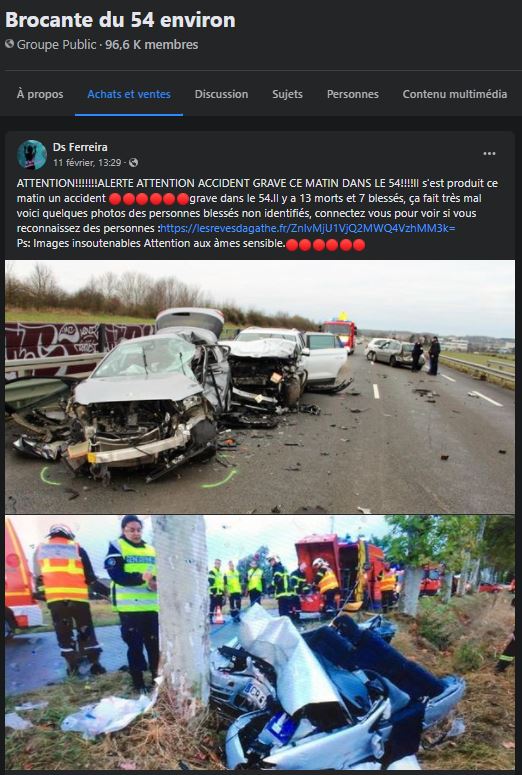
Task: Click Ds Ferreira's profile avatar
Action: 32,155
